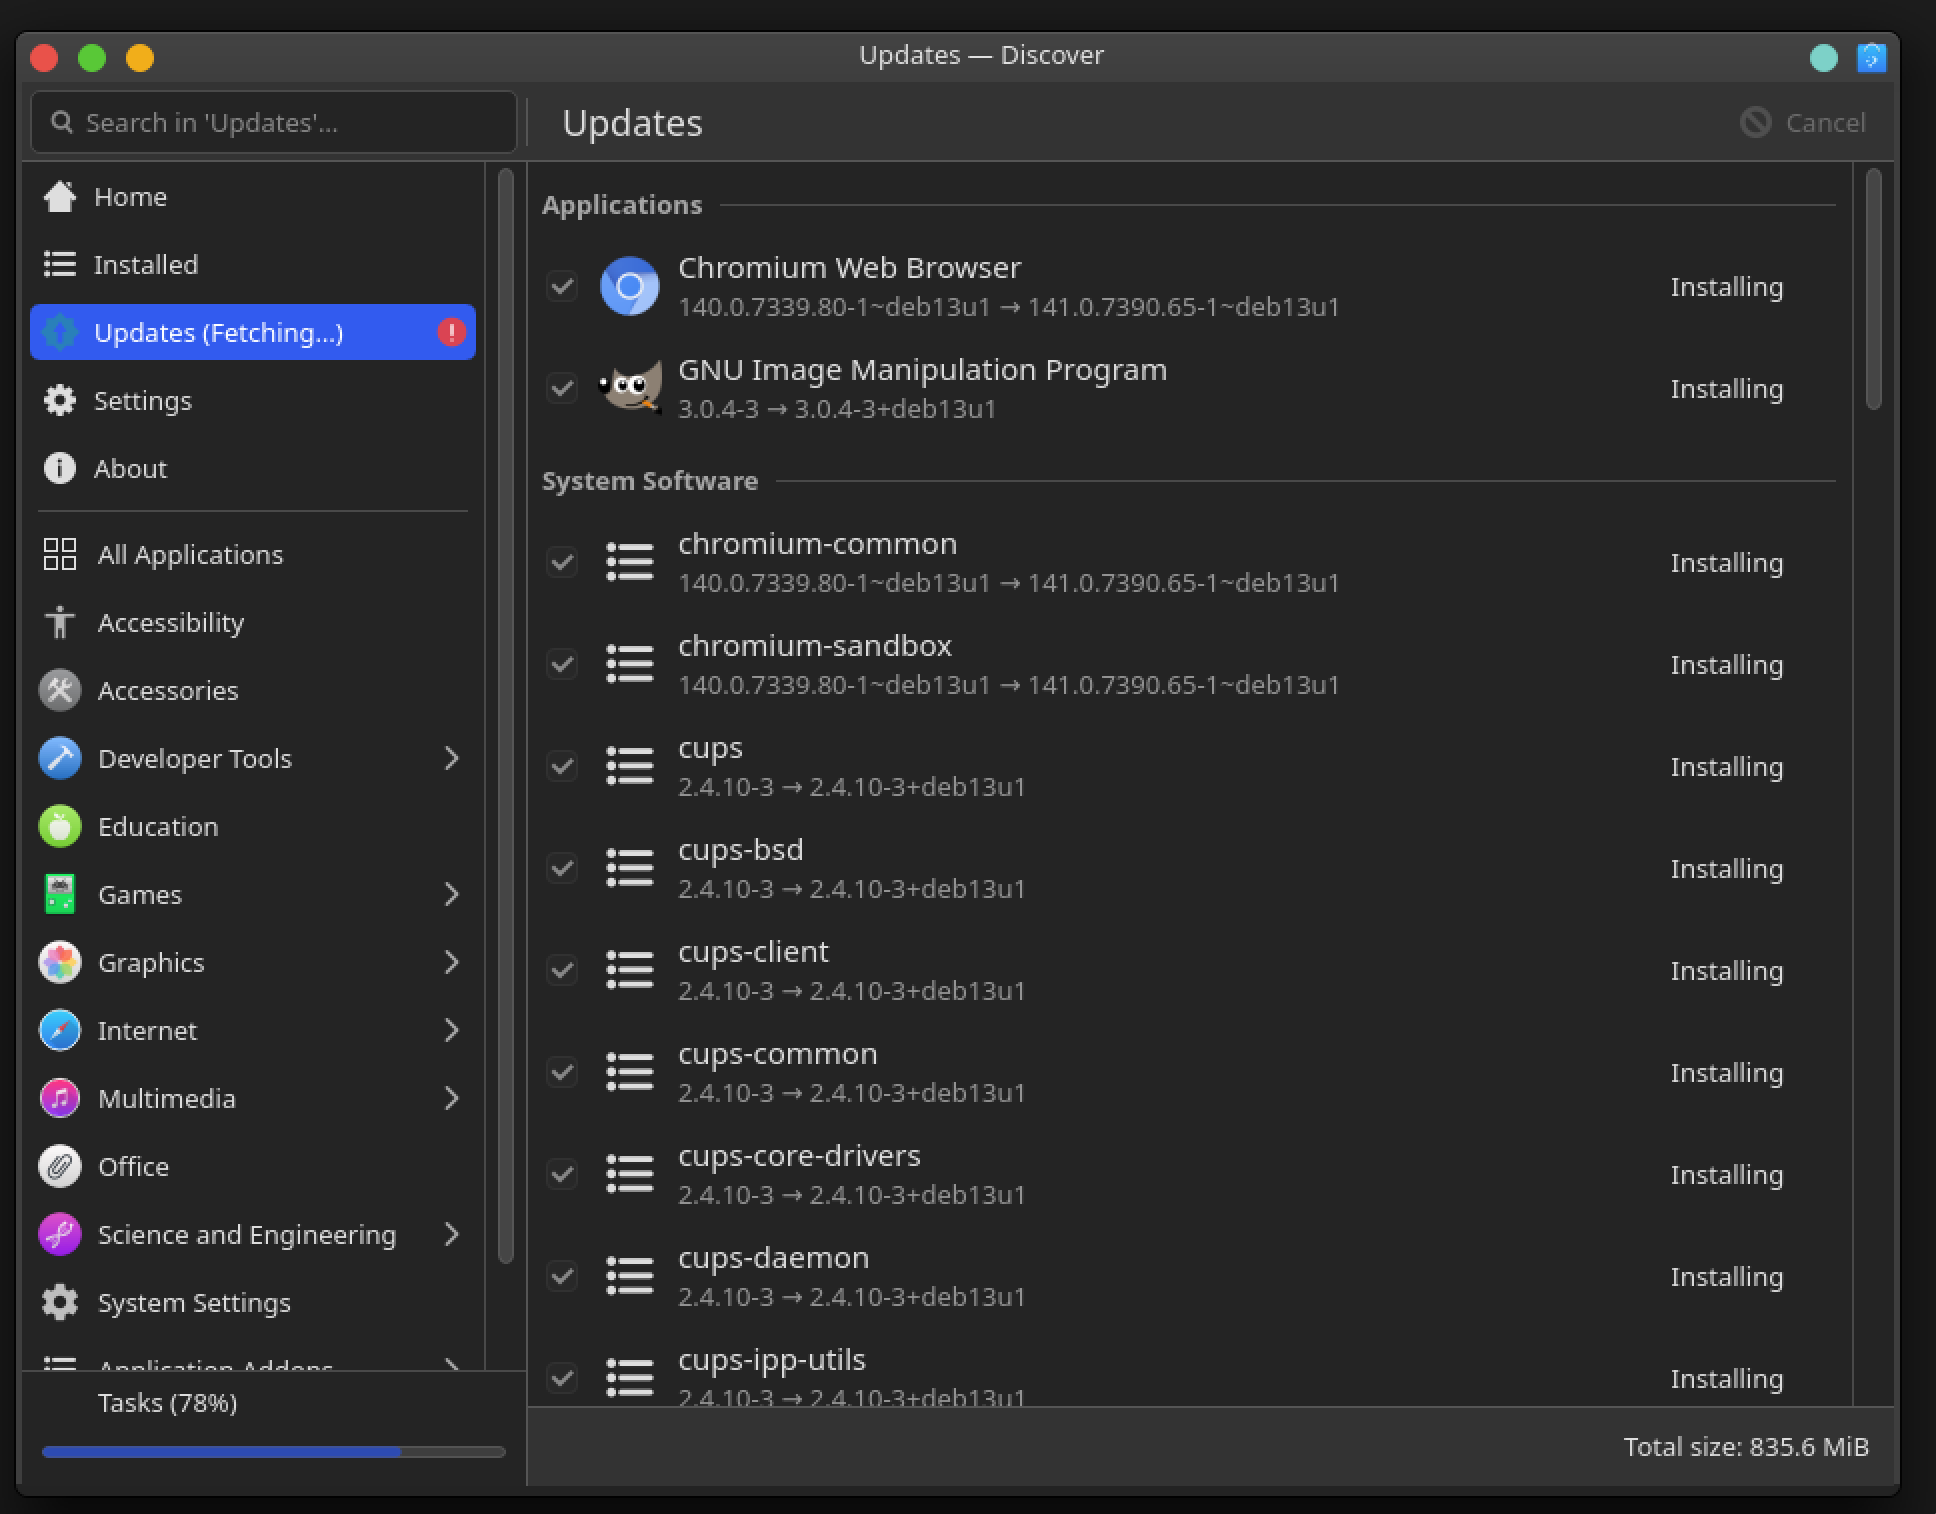Click the Tasks progress bar
This screenshot has width=1936, height=1514.
(272, 1451)
